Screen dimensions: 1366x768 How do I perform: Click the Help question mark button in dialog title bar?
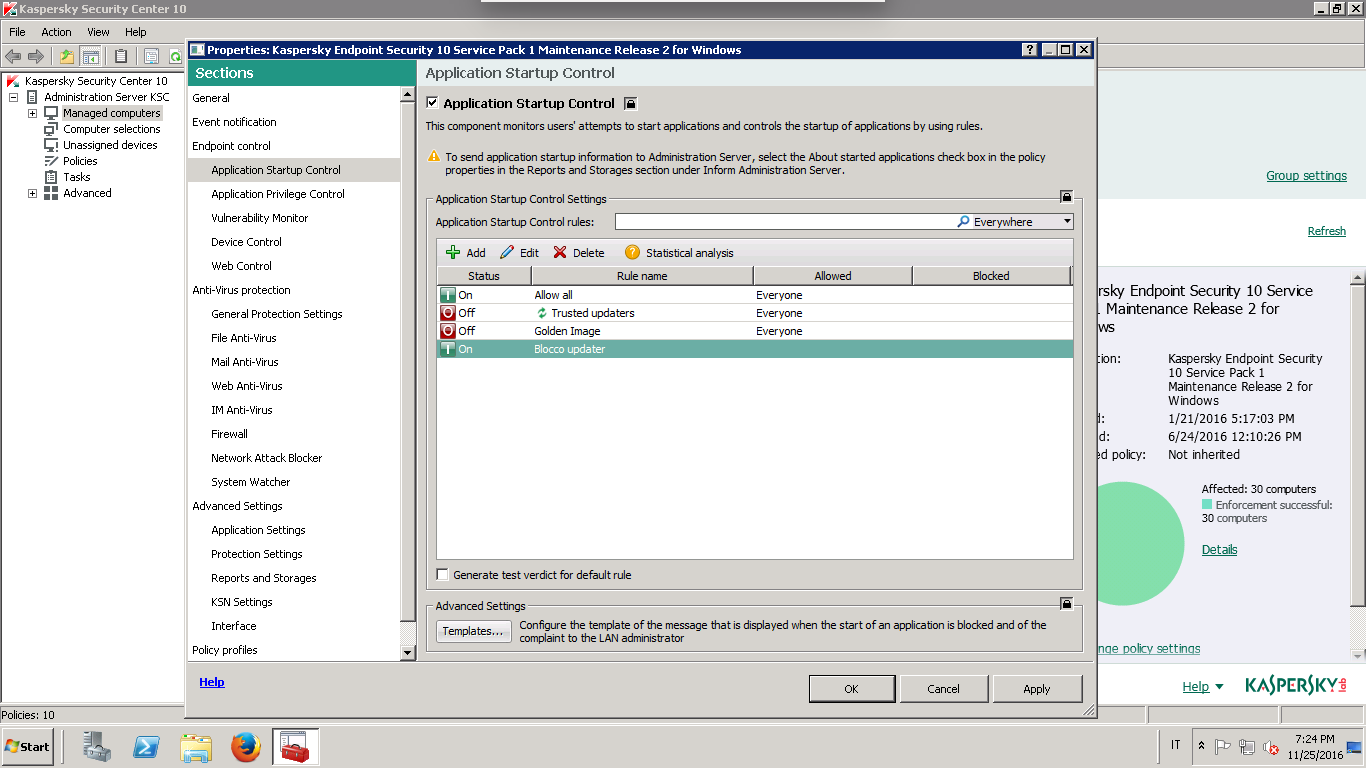click(1030, 50)
